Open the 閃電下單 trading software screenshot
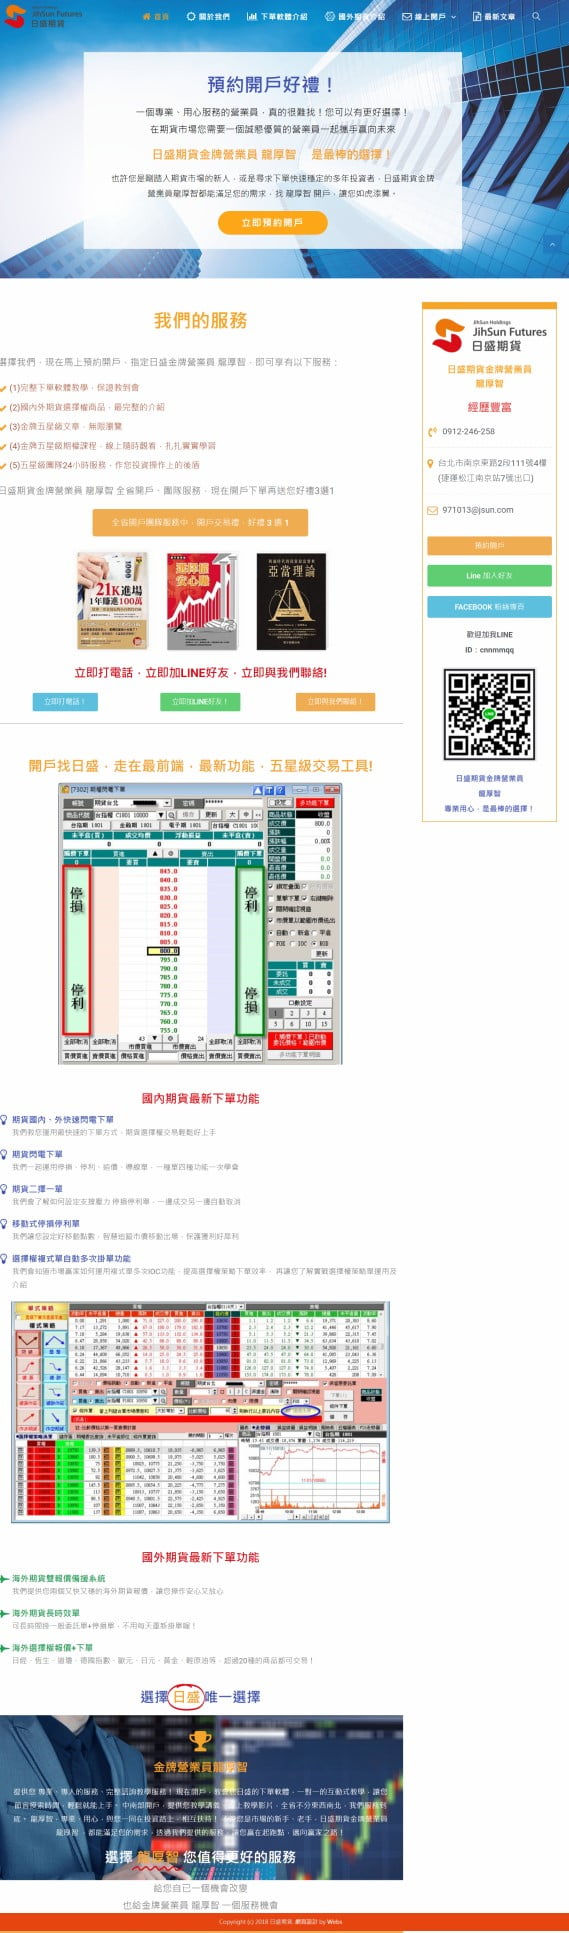 200,923
